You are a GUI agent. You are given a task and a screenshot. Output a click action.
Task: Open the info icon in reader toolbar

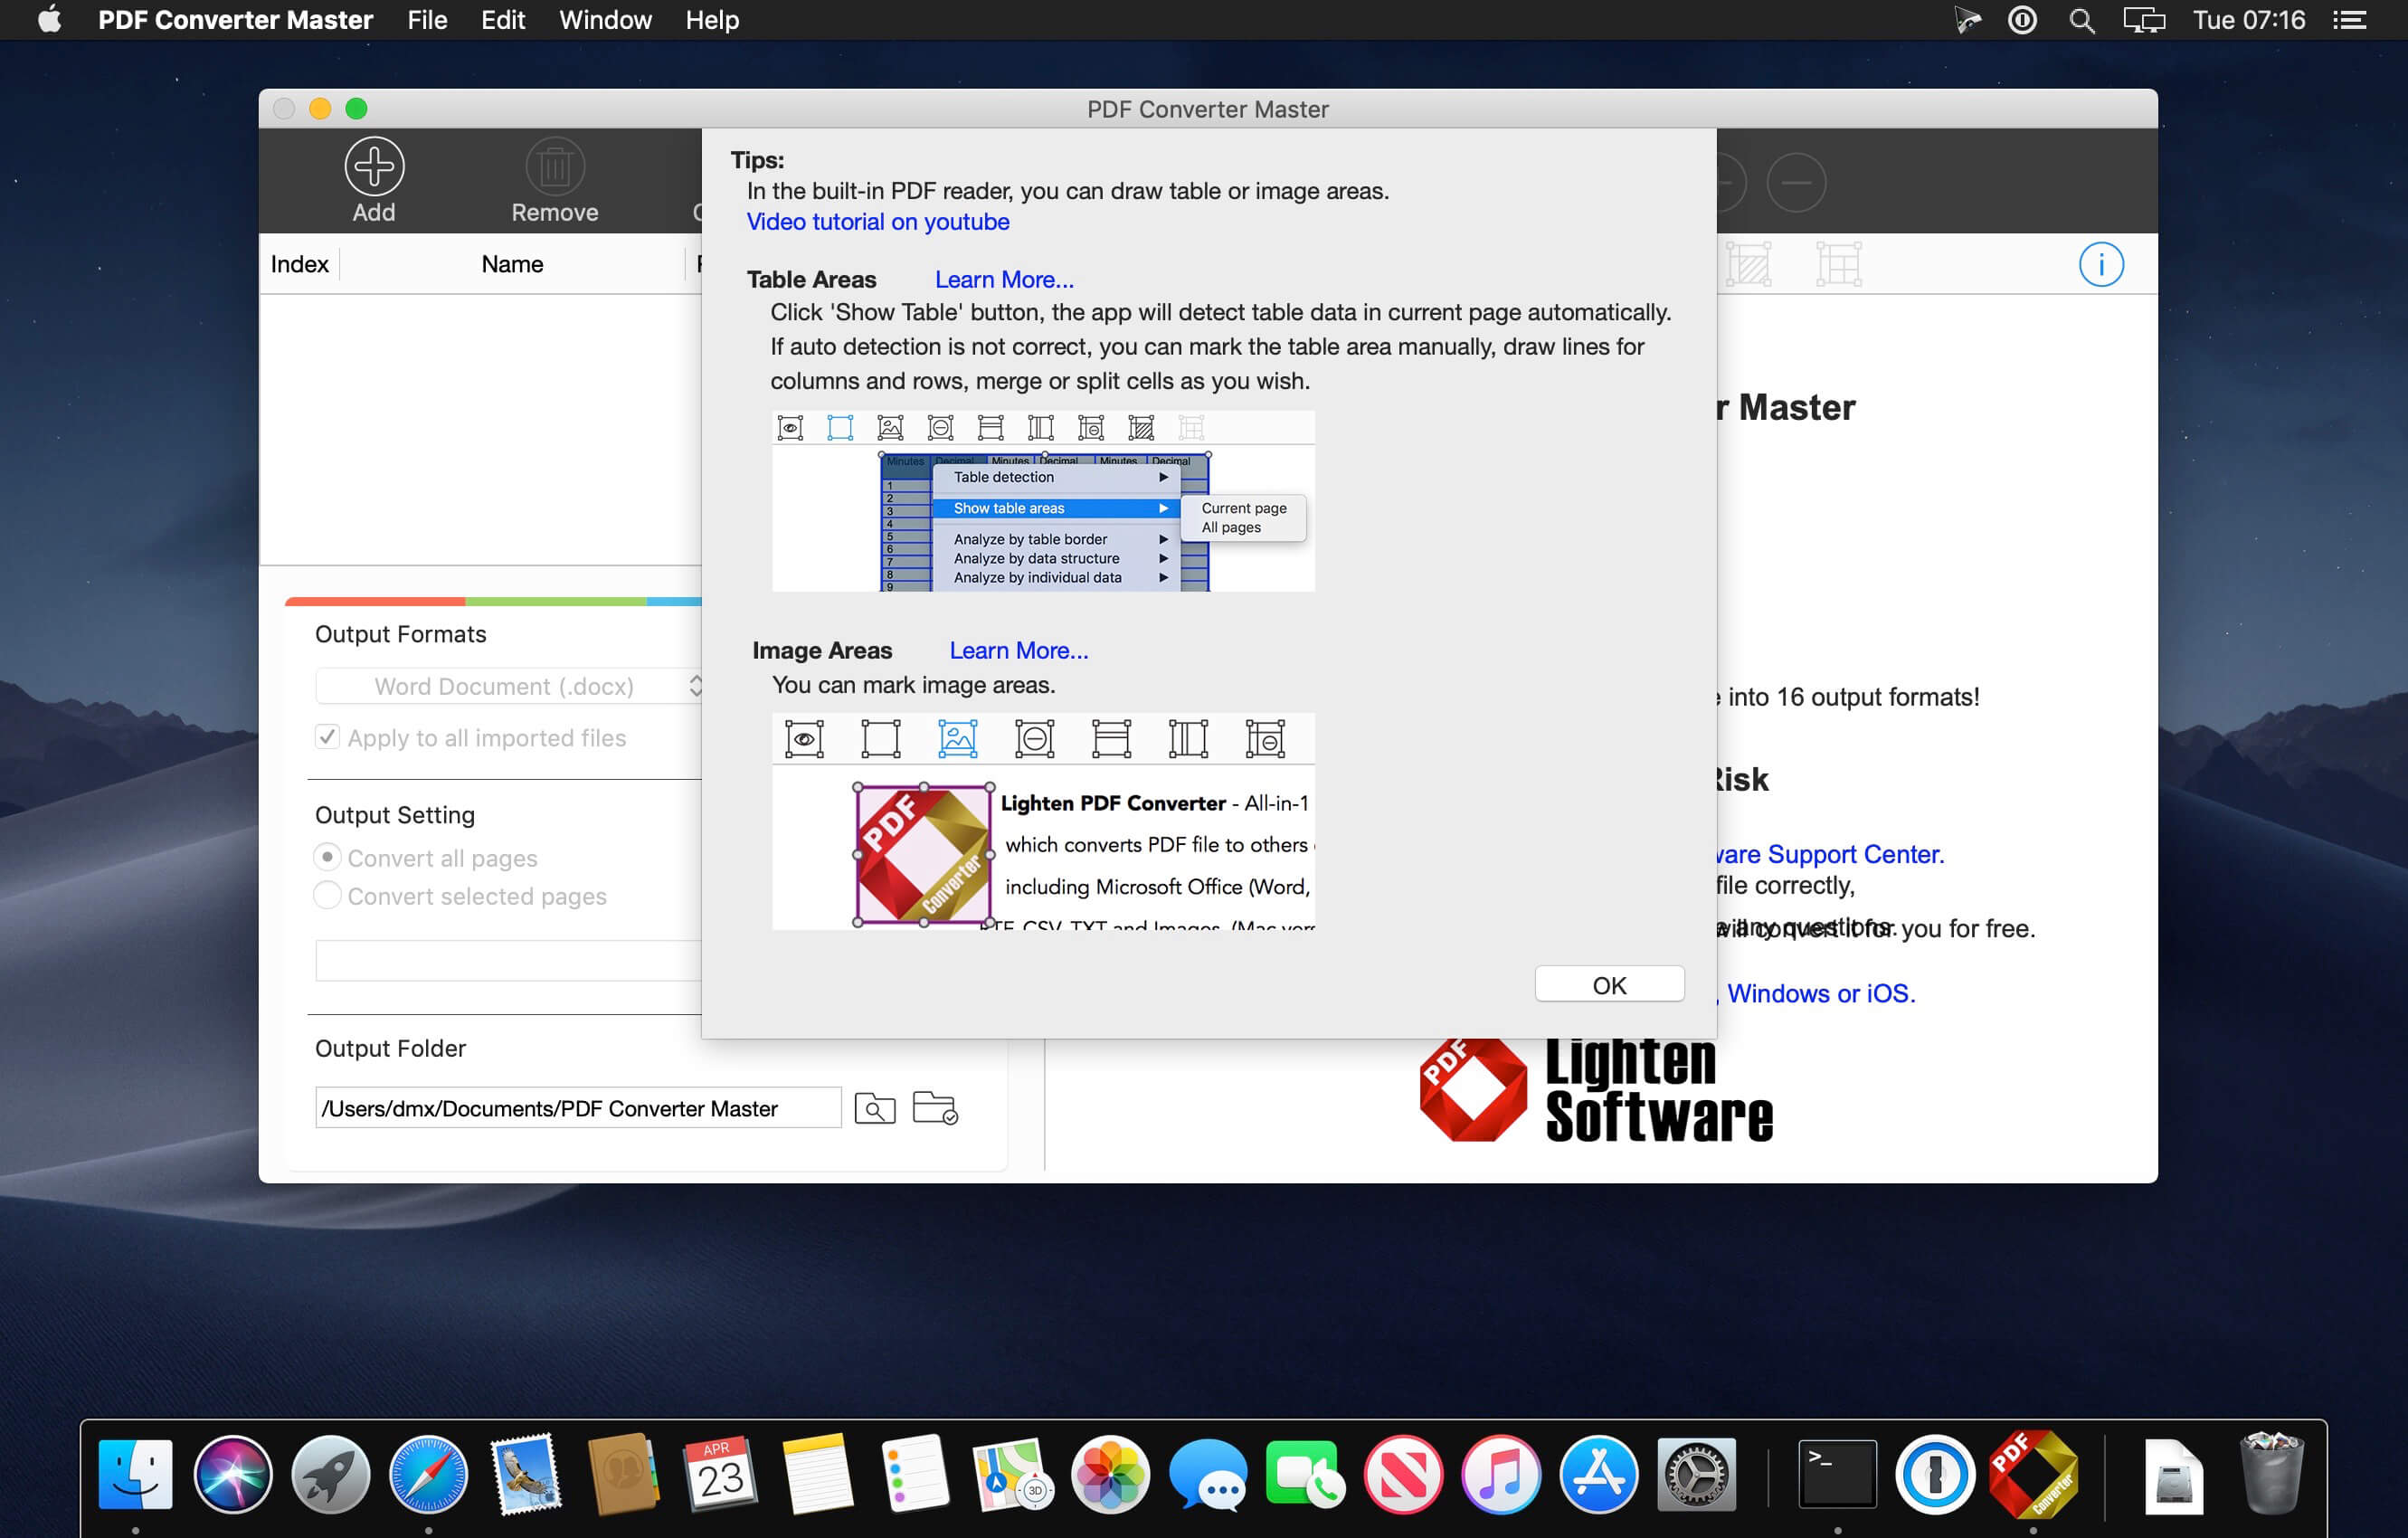tap(2100, 265)
